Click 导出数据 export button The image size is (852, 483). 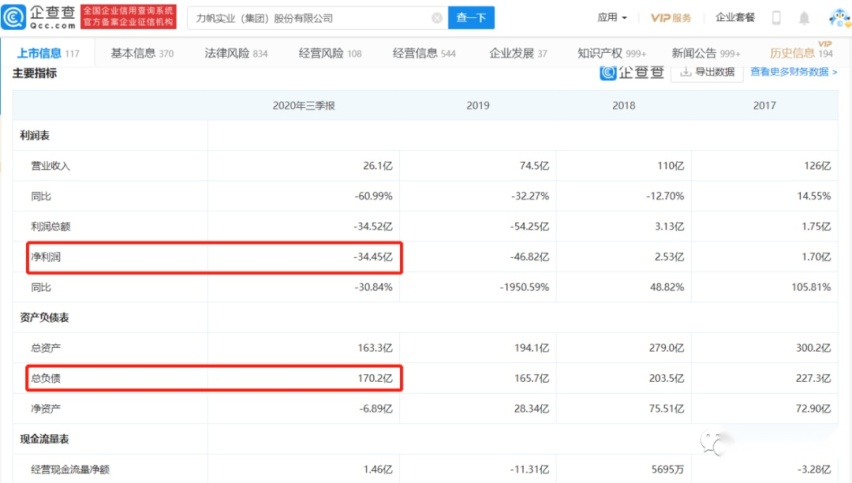click(x=707, y=72)
